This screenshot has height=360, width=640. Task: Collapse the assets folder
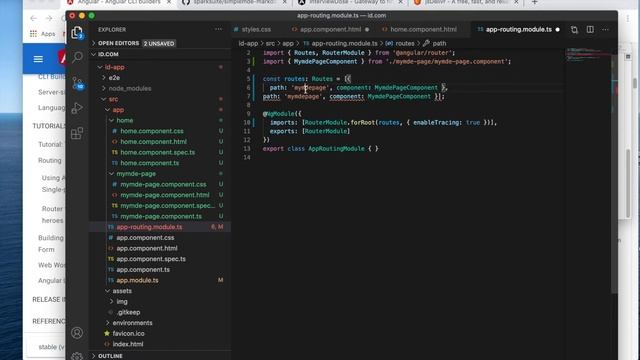click(x=122, y=291)
